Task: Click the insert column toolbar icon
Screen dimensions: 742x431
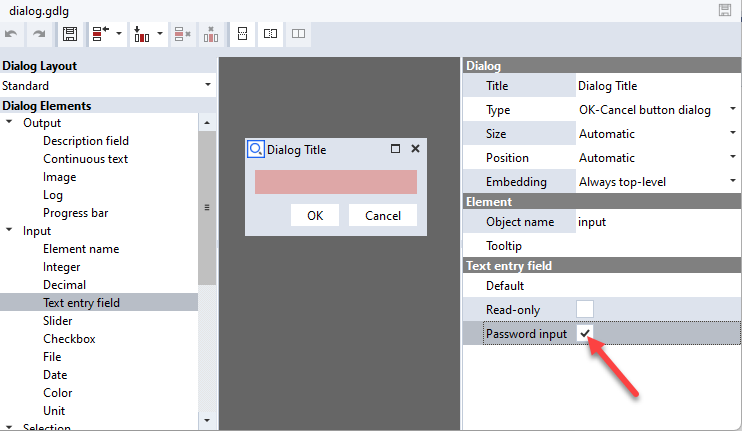Action: click(140, 34)
